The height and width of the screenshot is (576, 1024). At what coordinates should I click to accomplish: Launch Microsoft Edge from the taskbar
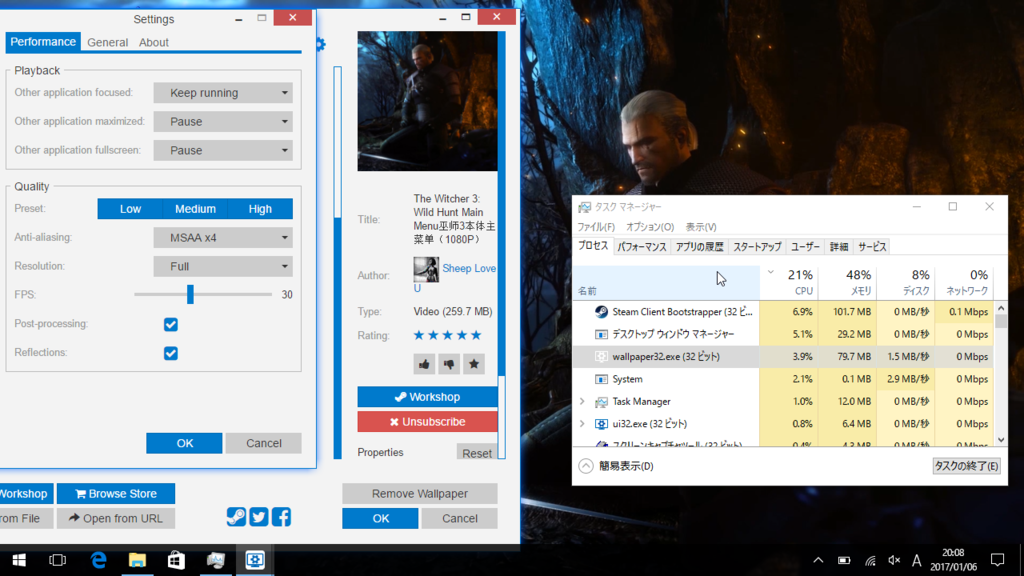(98, 560)
